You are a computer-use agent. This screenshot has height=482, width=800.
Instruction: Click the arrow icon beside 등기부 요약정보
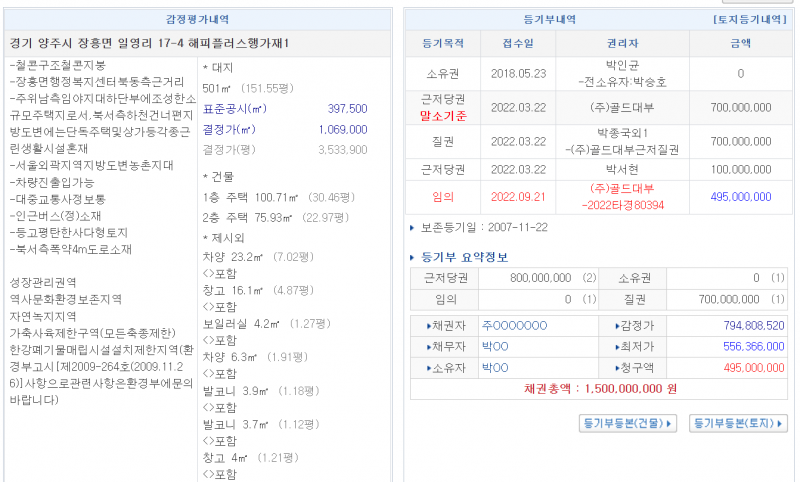click(x=413, y=255)
